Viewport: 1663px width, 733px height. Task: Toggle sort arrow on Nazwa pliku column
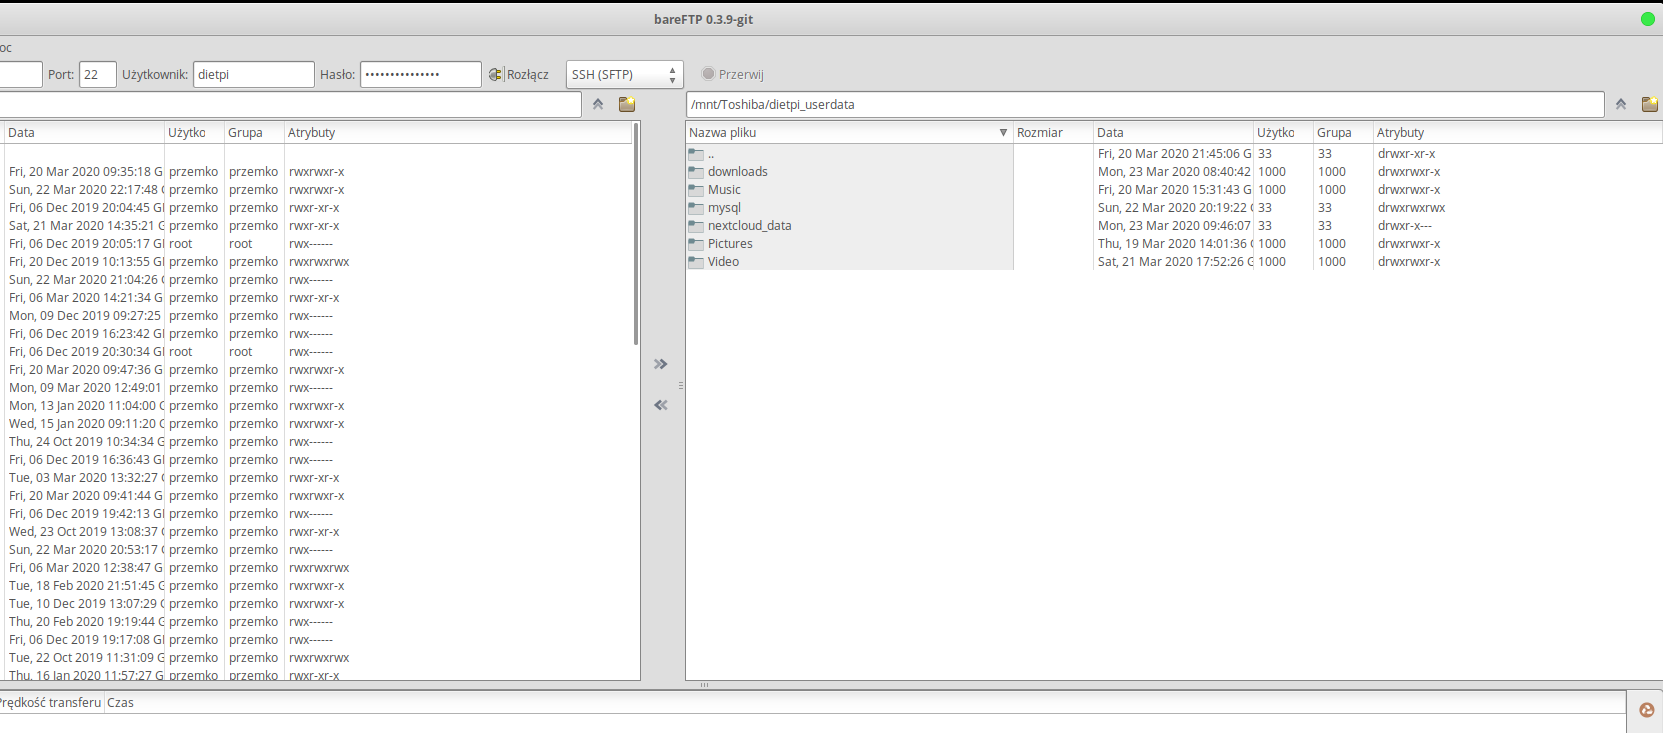pos(1003,133)
